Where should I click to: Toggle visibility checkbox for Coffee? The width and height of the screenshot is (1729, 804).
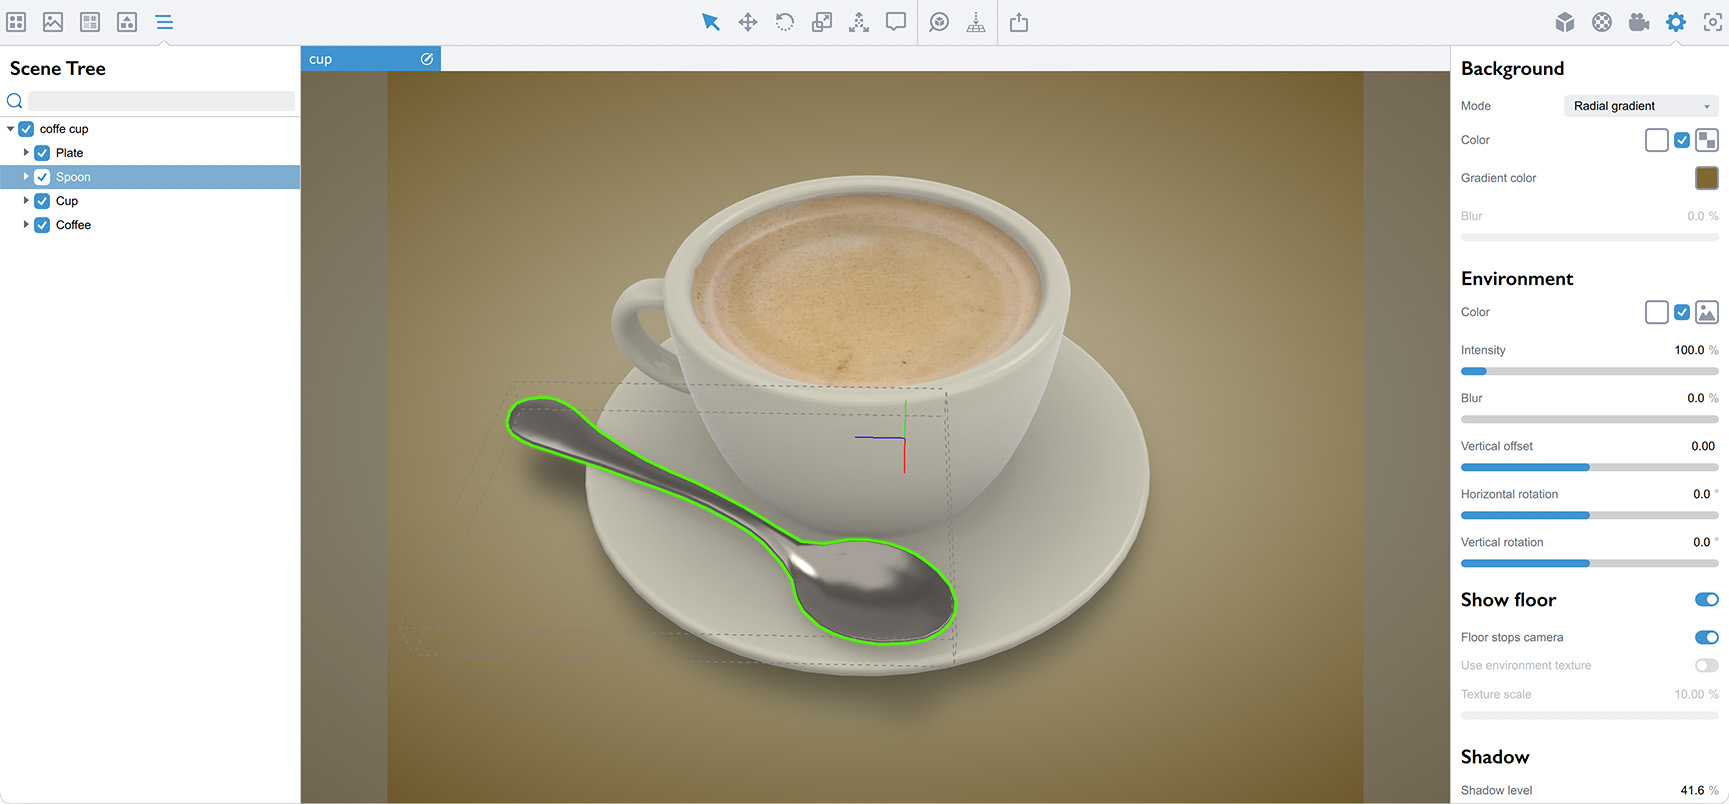tap(42, 225)
